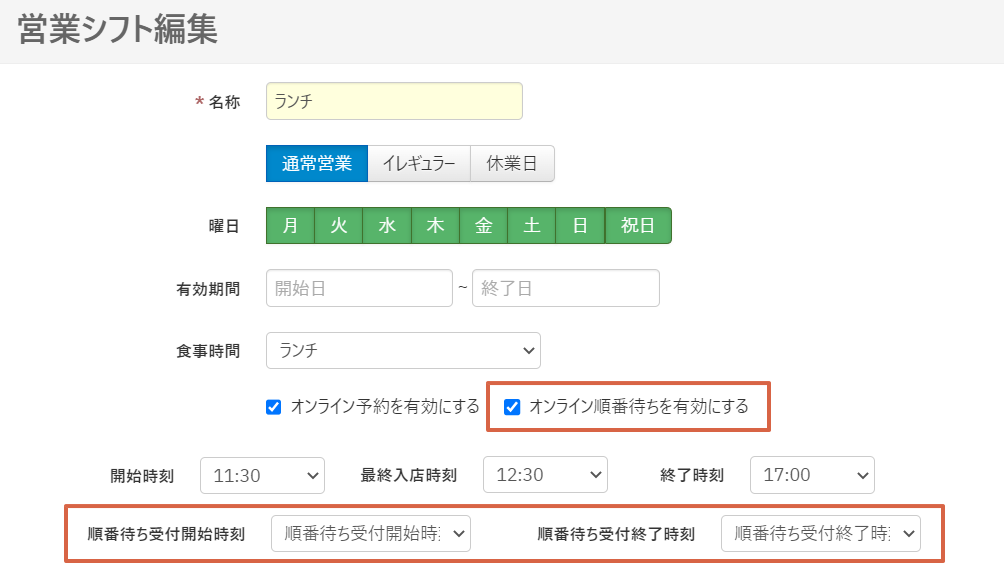Click the 名称 text field containing ランチ

pos(394,101)
